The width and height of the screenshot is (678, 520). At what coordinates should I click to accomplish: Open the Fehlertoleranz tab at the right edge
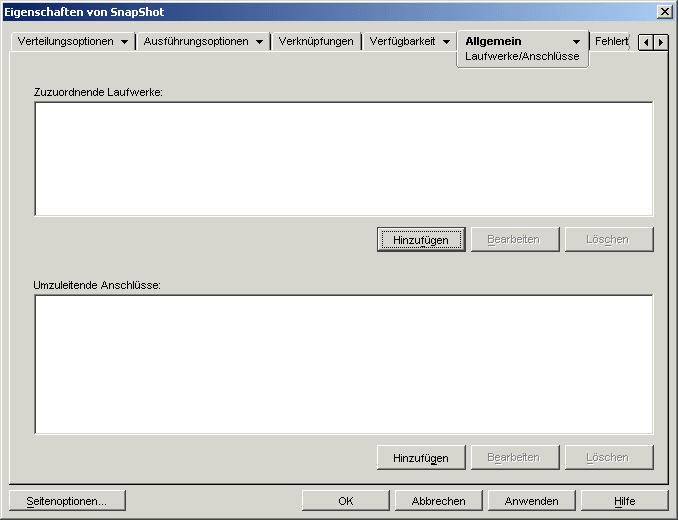coord(610,42)
